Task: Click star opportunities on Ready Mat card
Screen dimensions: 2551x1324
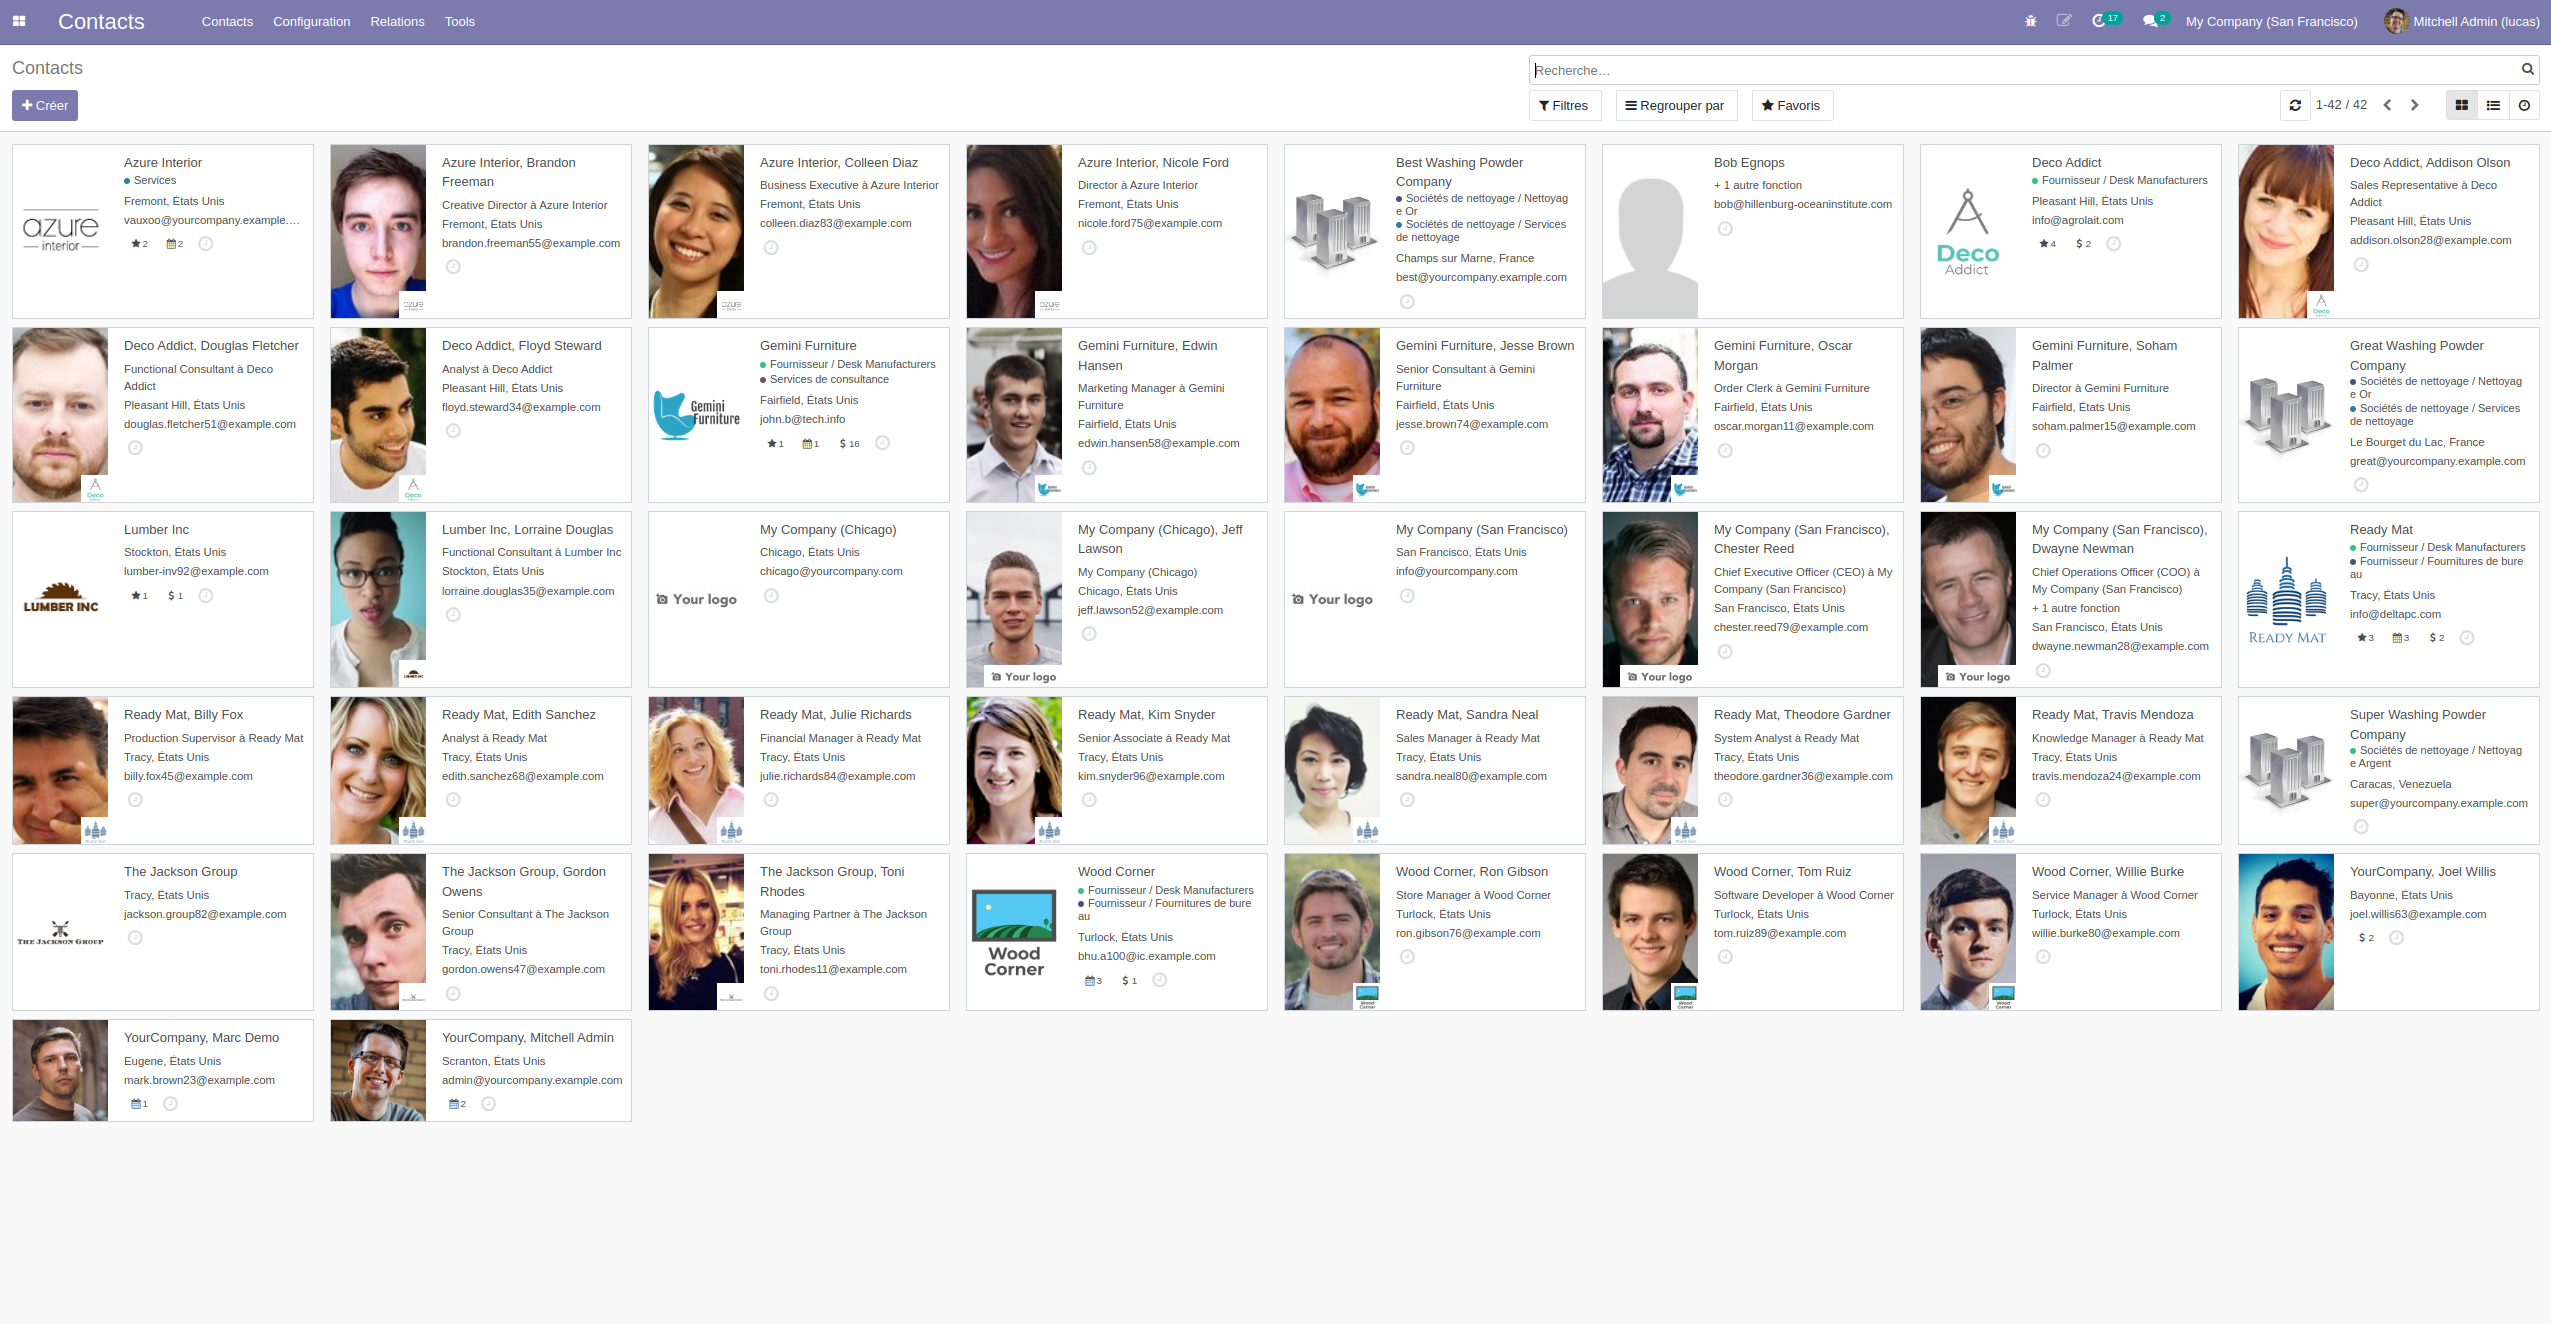Action: tap(2365, 638)
